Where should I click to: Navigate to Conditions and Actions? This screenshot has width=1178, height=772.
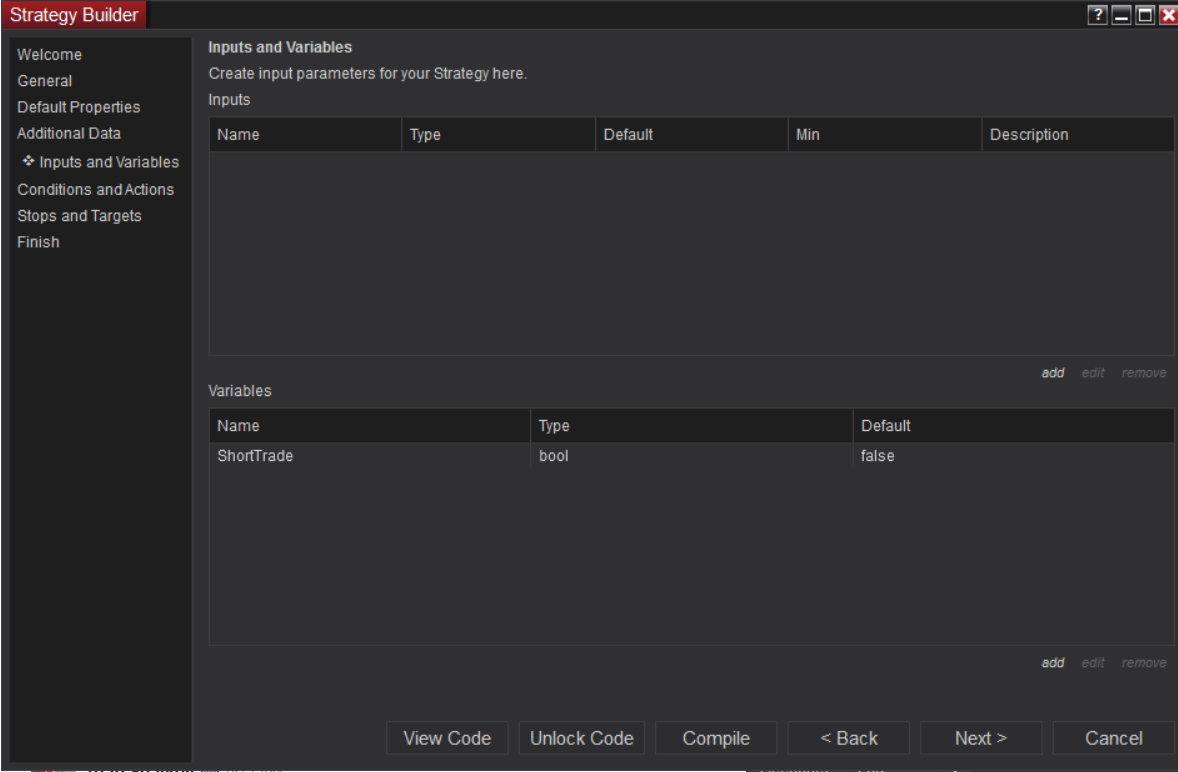pos(95,189)
